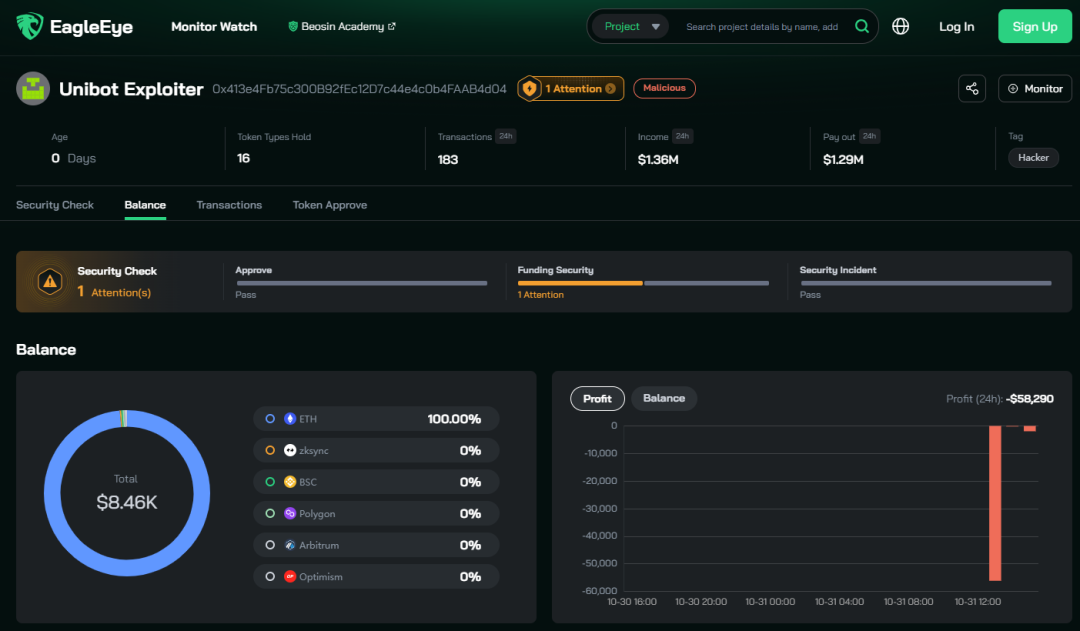Click the share icon button

[x=972, y=88]
